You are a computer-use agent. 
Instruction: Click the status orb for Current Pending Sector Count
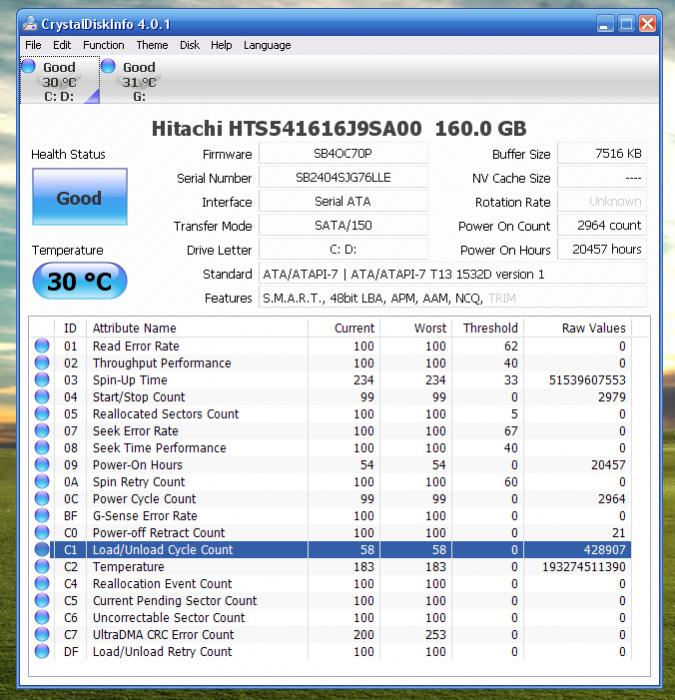pyautogui.click(x=42, y=600)
